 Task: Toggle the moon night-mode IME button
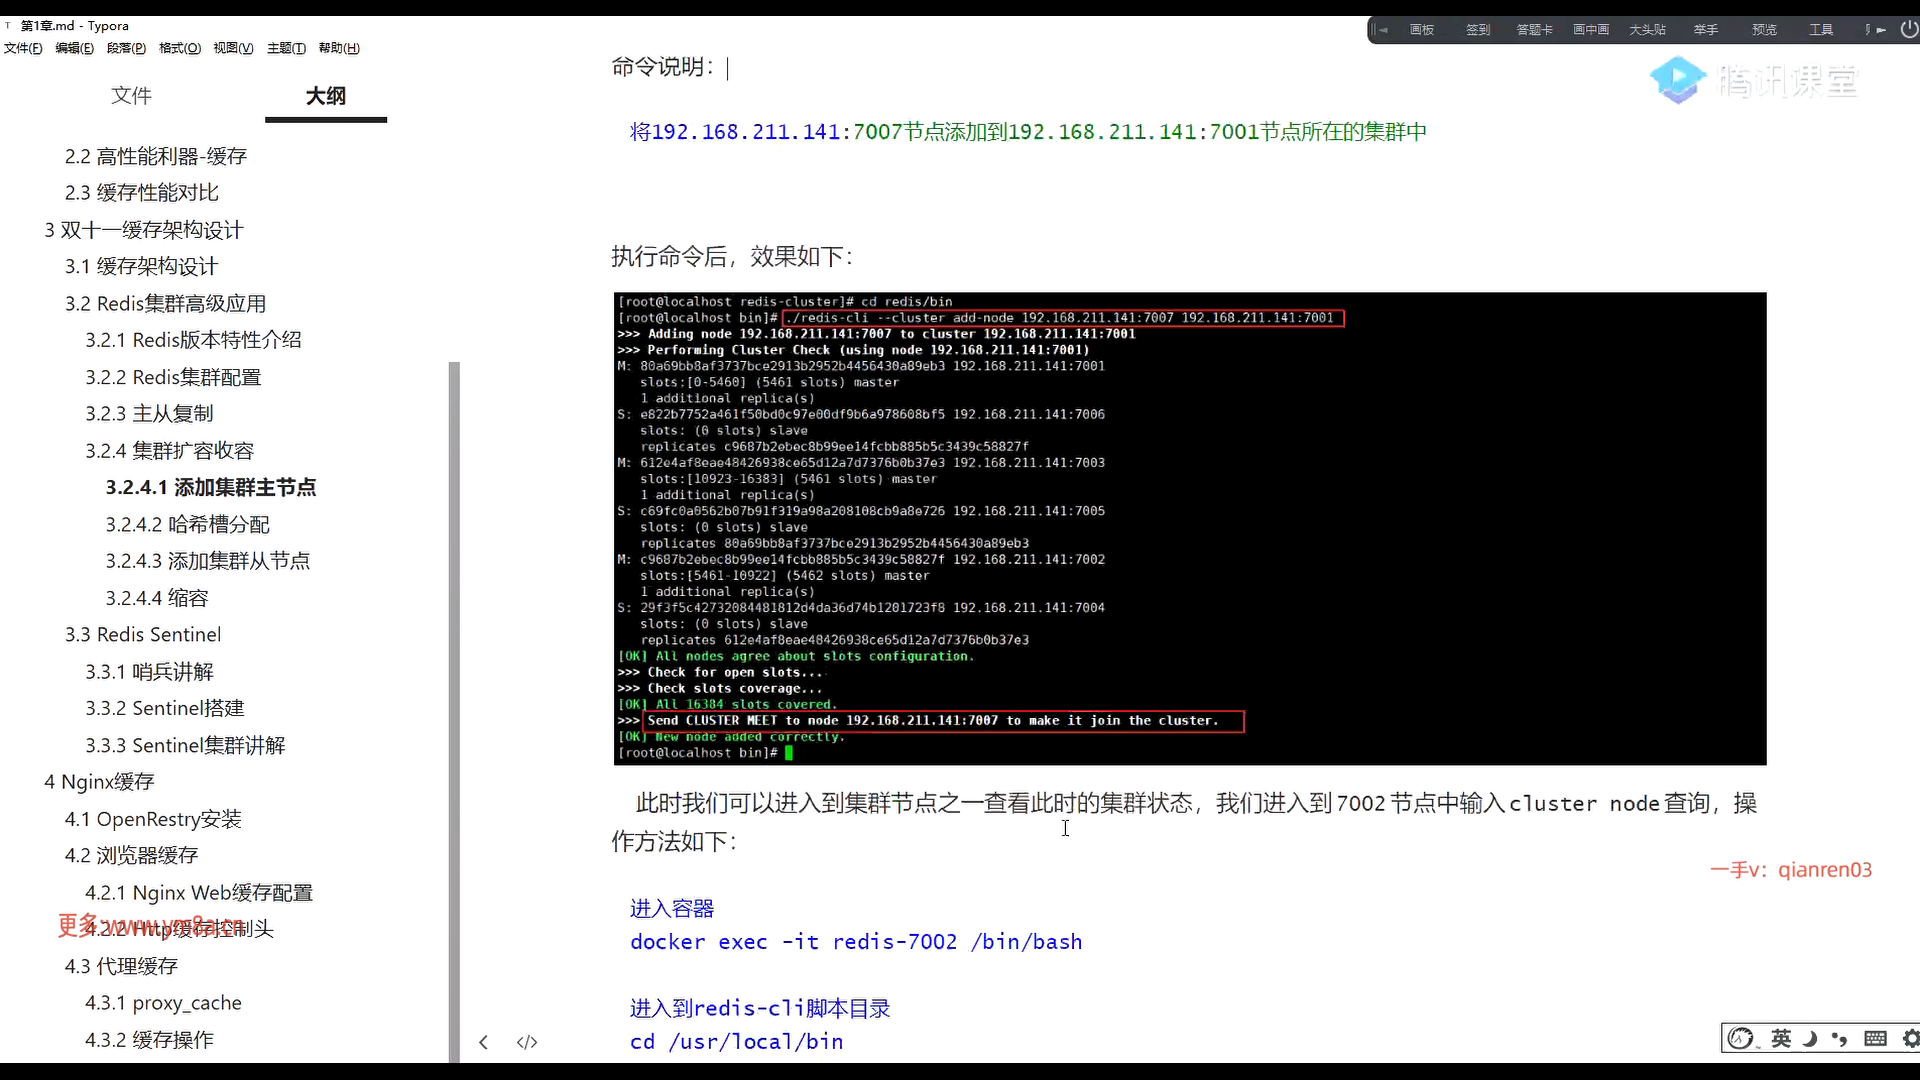[x=1810, y=1039]
